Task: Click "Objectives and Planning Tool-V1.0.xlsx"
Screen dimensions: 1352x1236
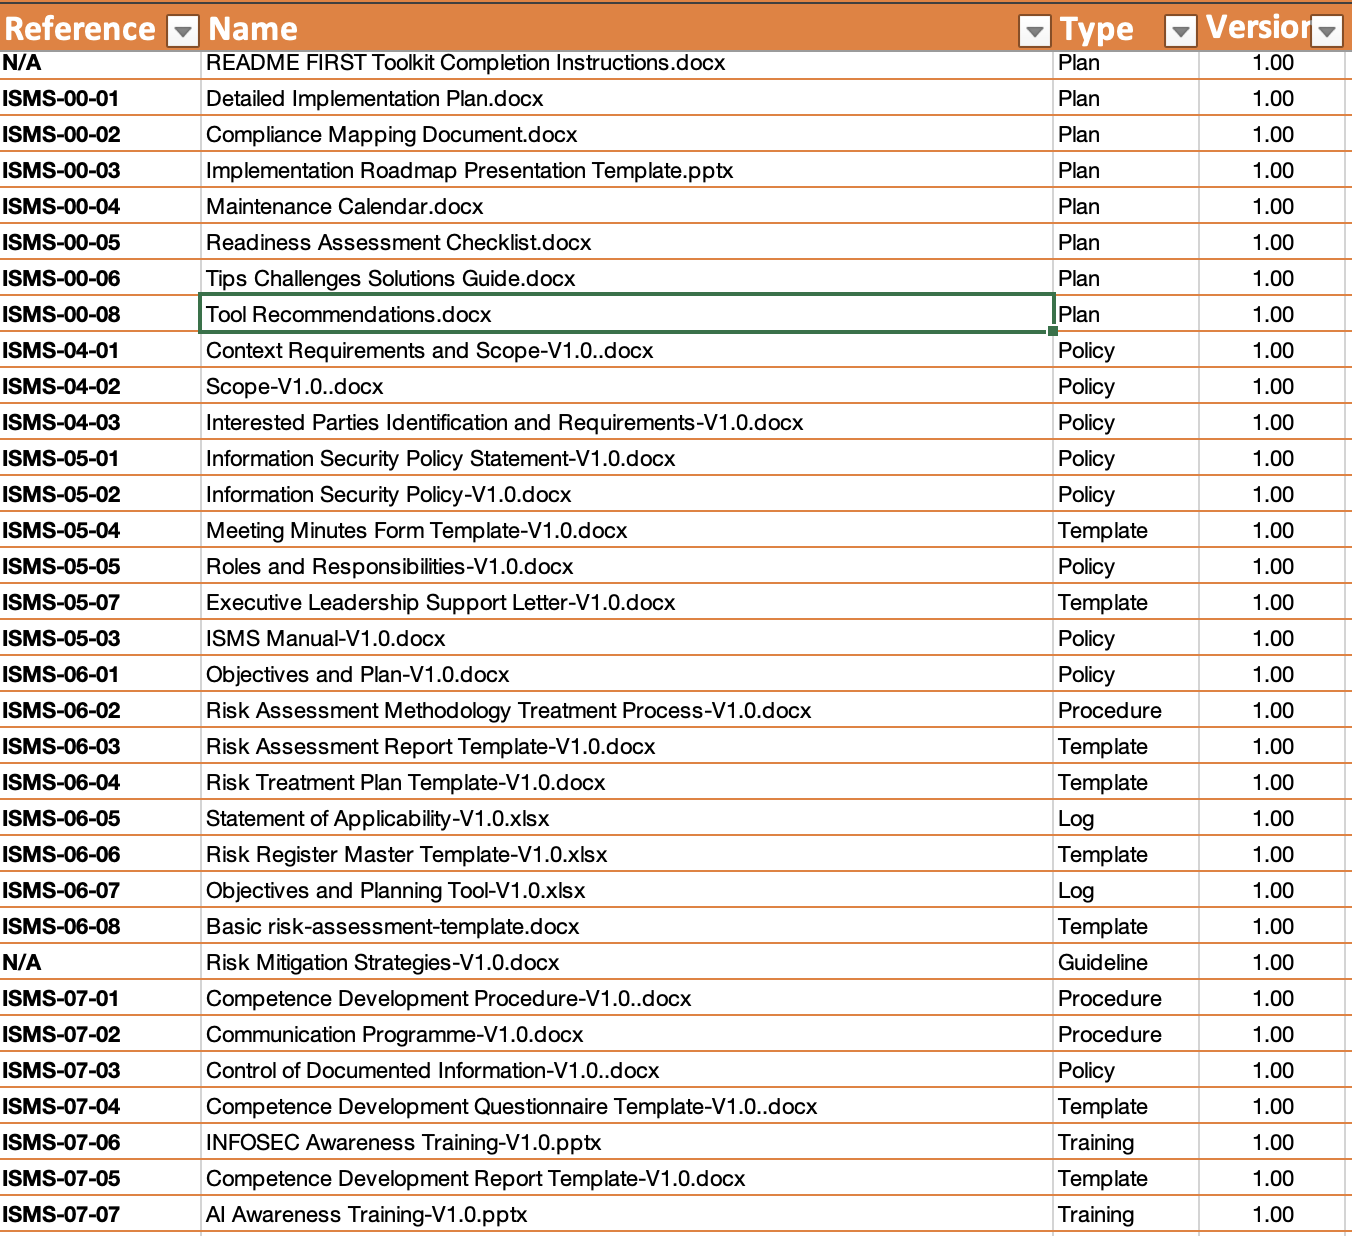Action: point(627,890)
